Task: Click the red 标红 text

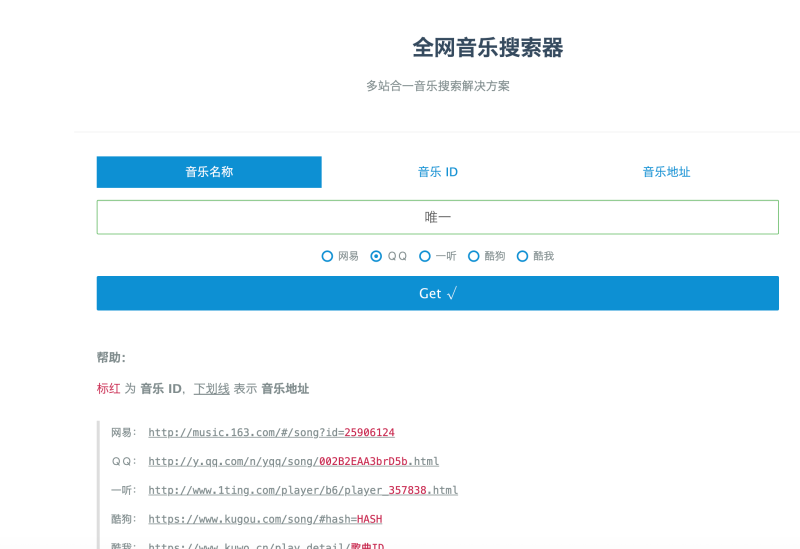Action: (x=109, y=389)
